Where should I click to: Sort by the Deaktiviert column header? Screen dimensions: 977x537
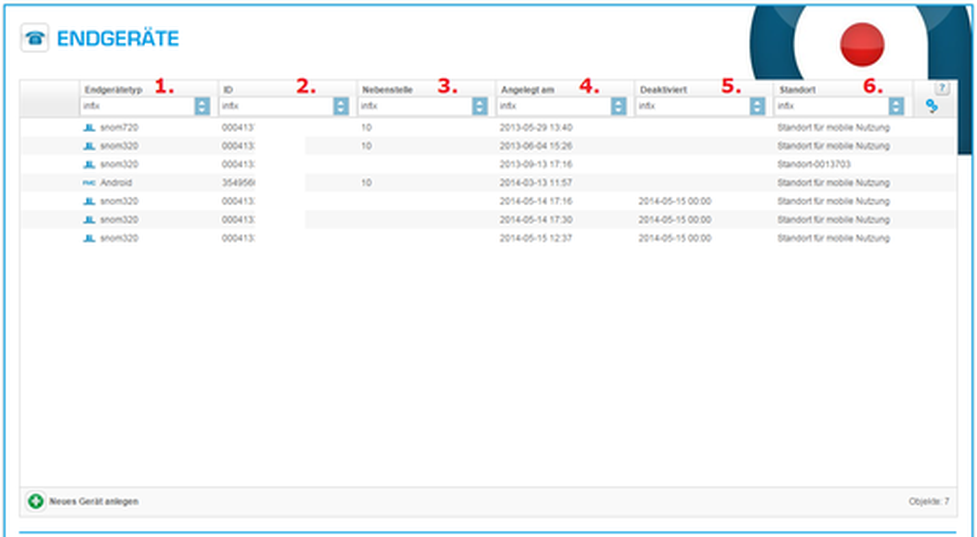tap(663, 90)
